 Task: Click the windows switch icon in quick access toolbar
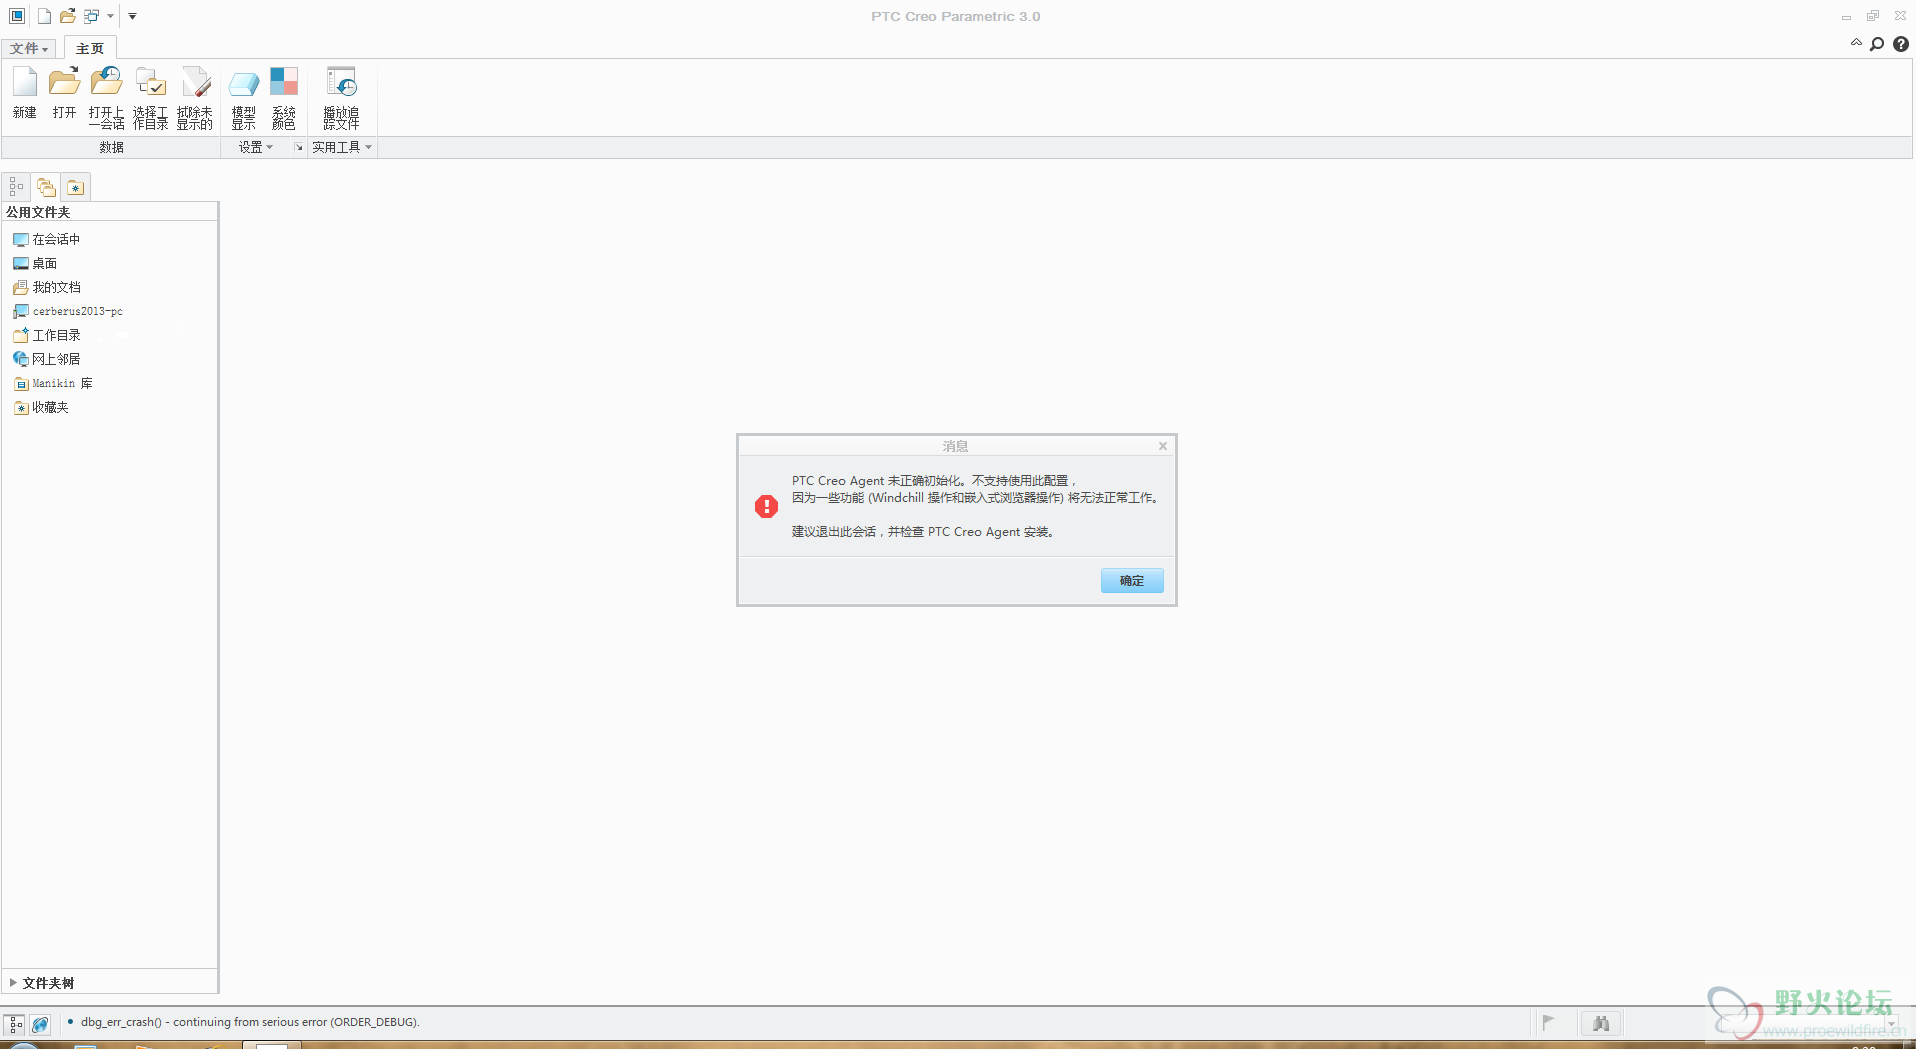tap(92, 16)
